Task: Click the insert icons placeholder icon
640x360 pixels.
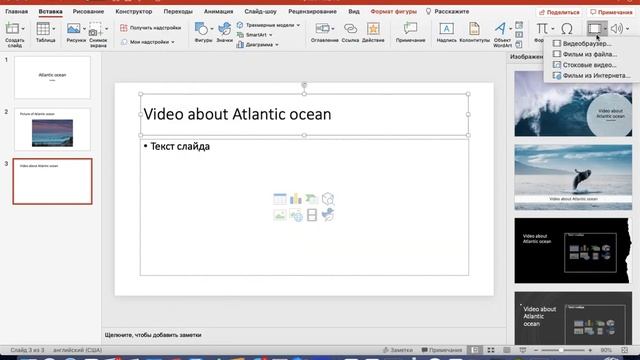Action: click(x=328, y=215)
